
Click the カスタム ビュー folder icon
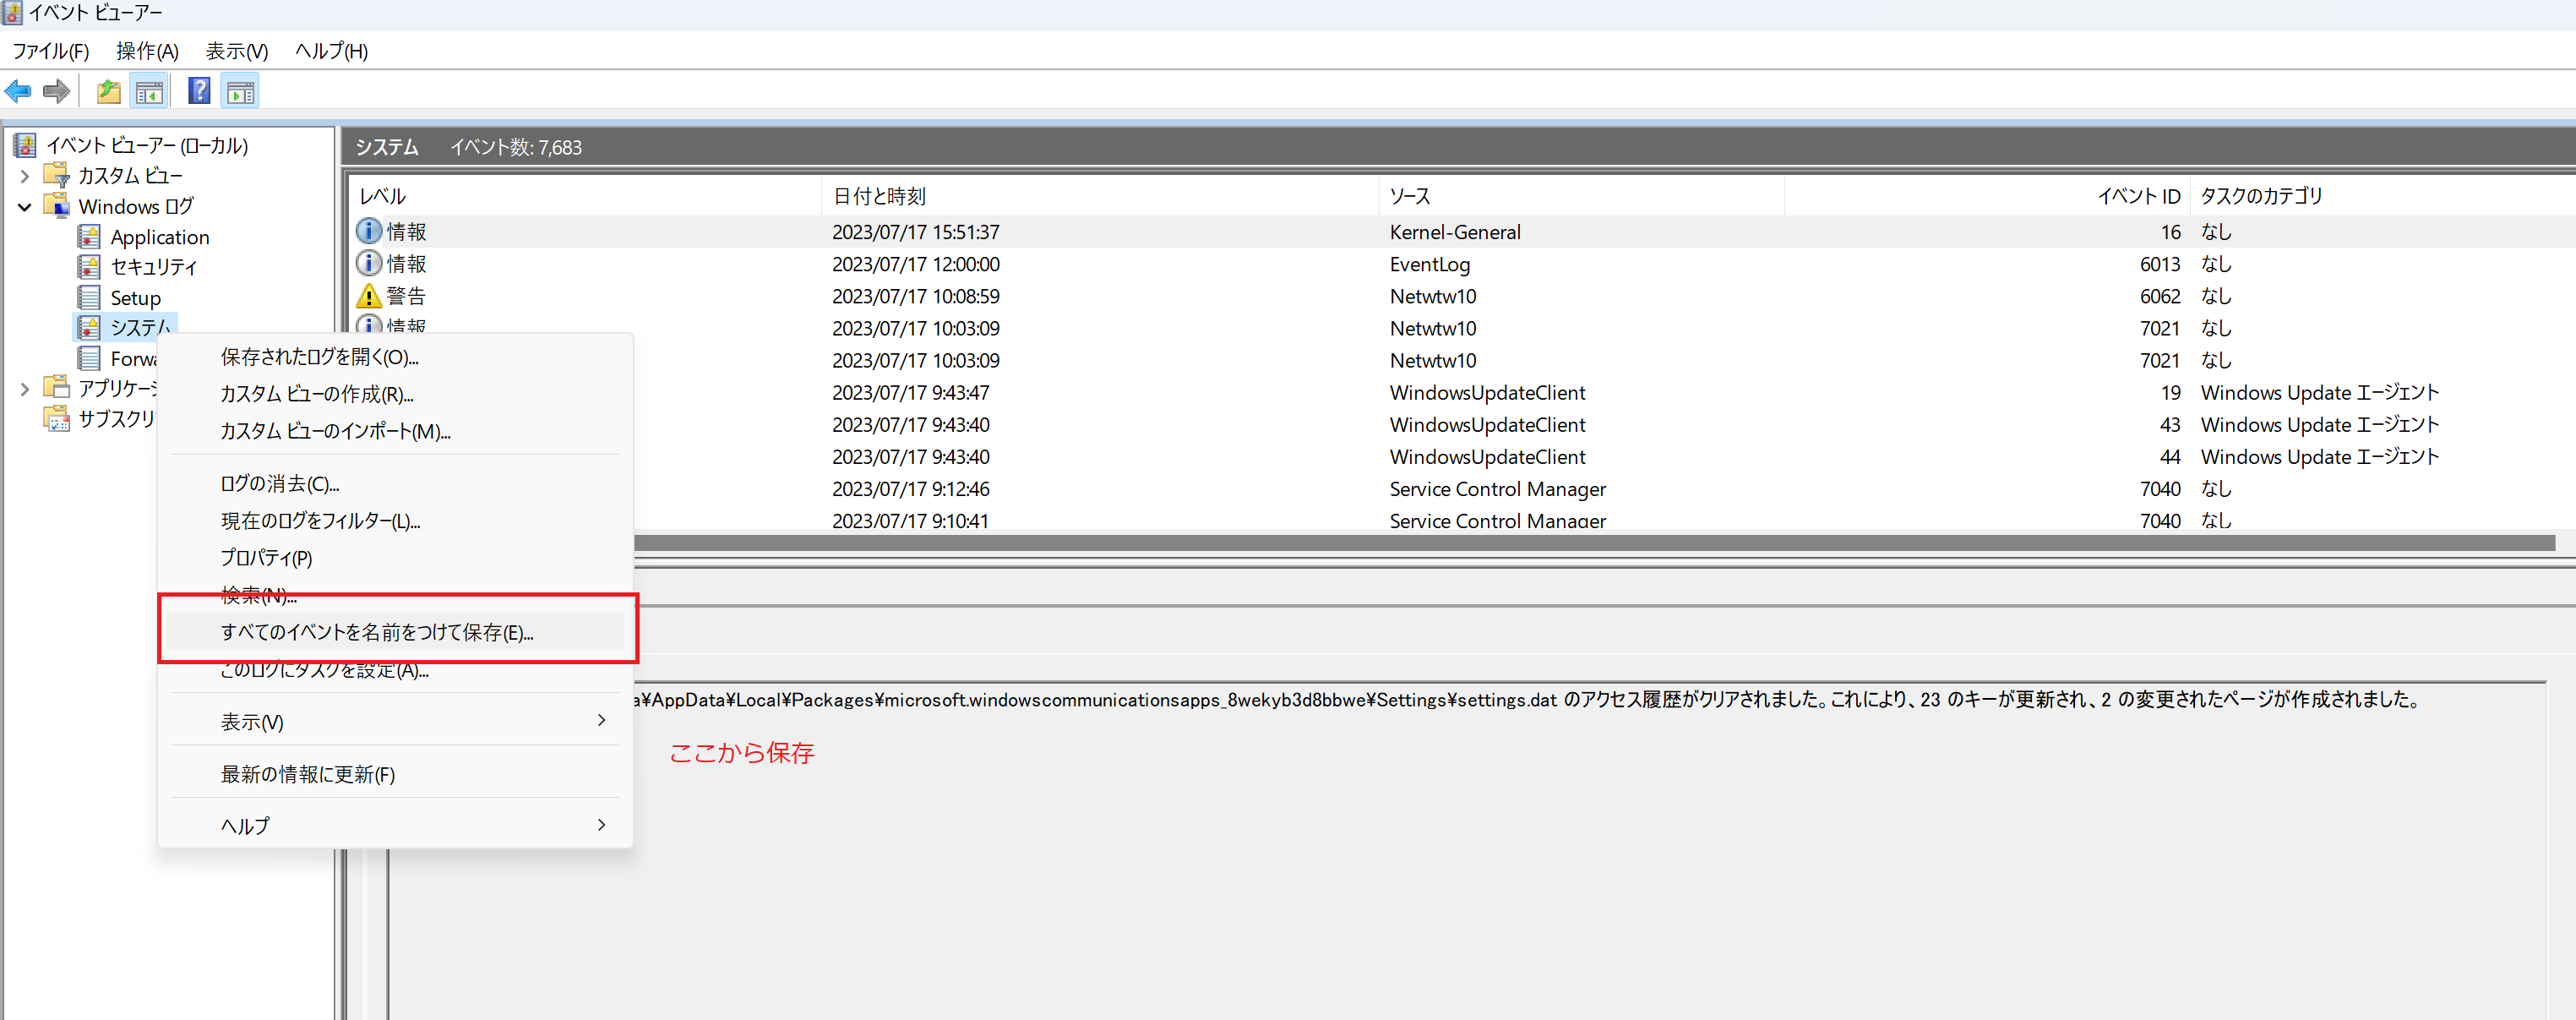tap(57, 175)
